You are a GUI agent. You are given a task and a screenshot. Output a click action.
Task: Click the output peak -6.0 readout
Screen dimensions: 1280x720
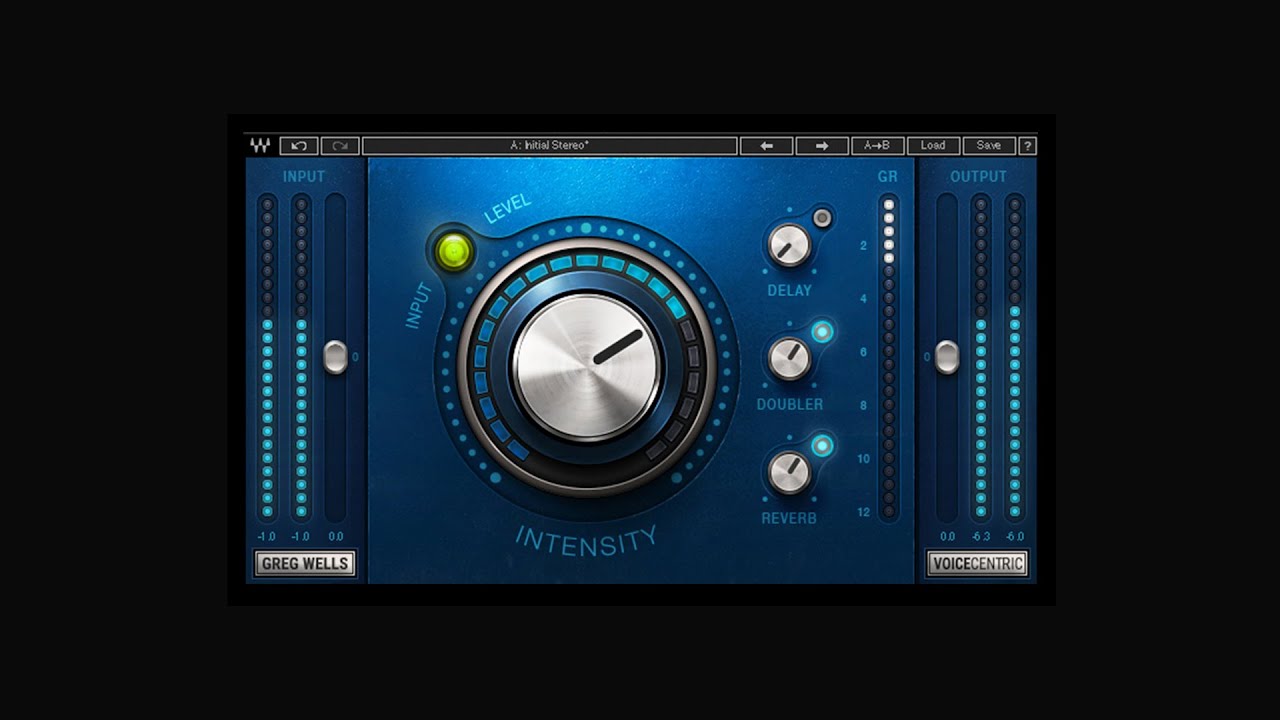[1015, 537]
